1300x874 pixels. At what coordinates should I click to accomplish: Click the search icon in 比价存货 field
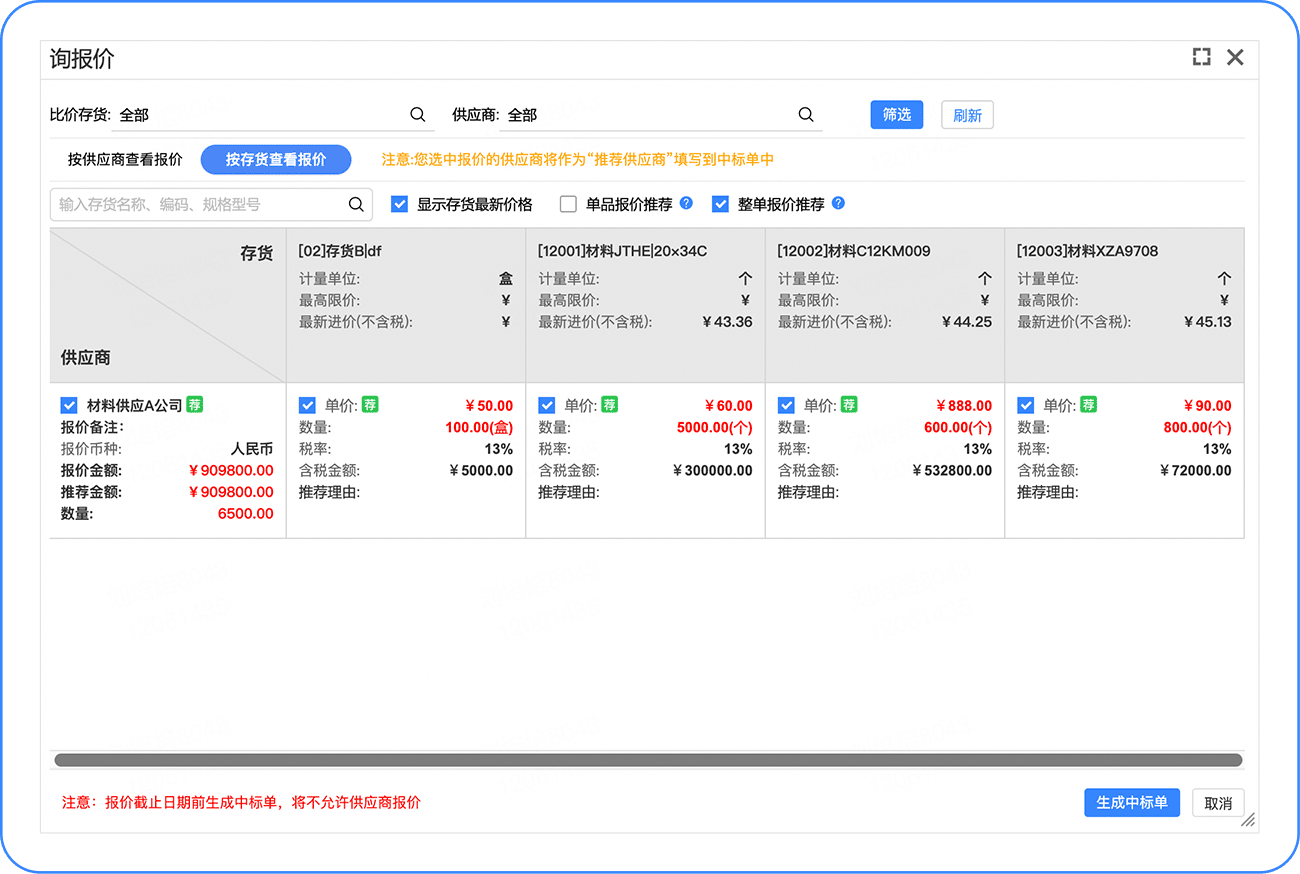click(x=418, y=115)
